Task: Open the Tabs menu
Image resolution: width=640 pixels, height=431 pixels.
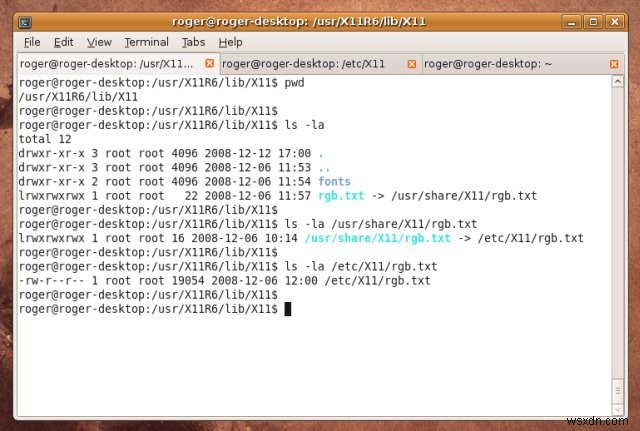Action: [193, 42]
